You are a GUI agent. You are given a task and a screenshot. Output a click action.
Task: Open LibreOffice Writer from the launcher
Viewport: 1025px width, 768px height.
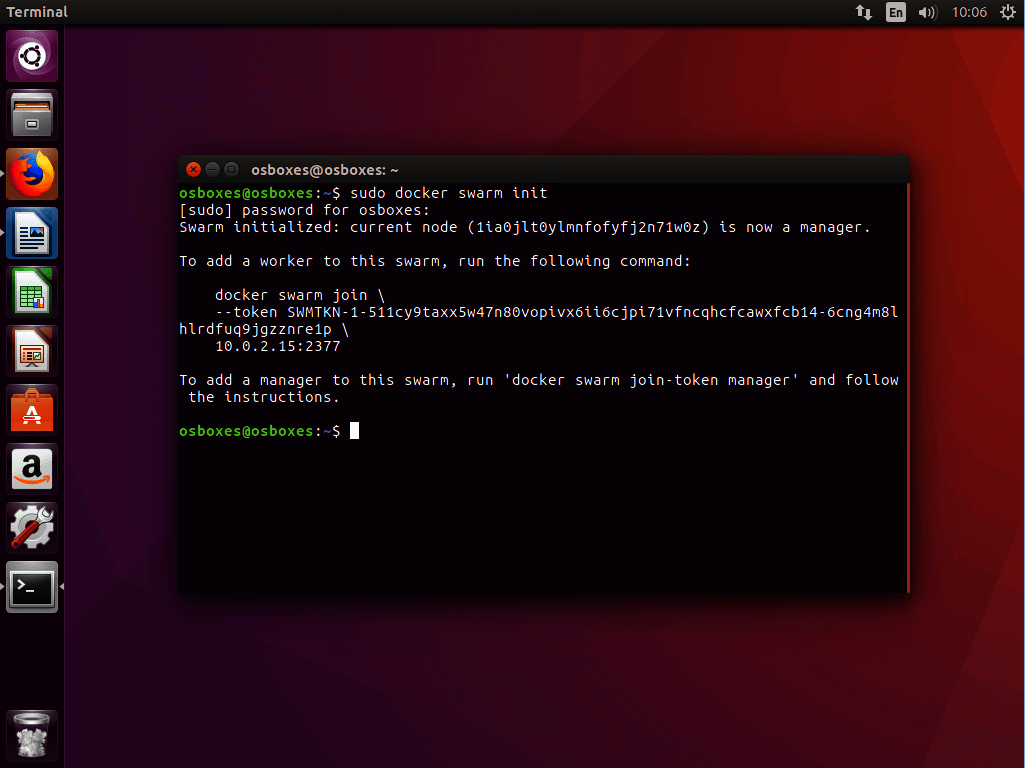tap(32, 233)
